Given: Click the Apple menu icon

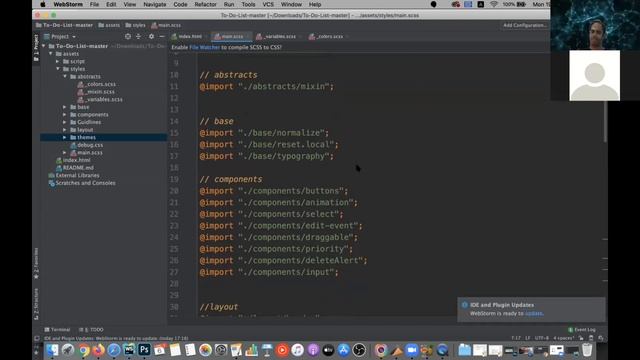Looking at the screenshot, I should [43, 4].
